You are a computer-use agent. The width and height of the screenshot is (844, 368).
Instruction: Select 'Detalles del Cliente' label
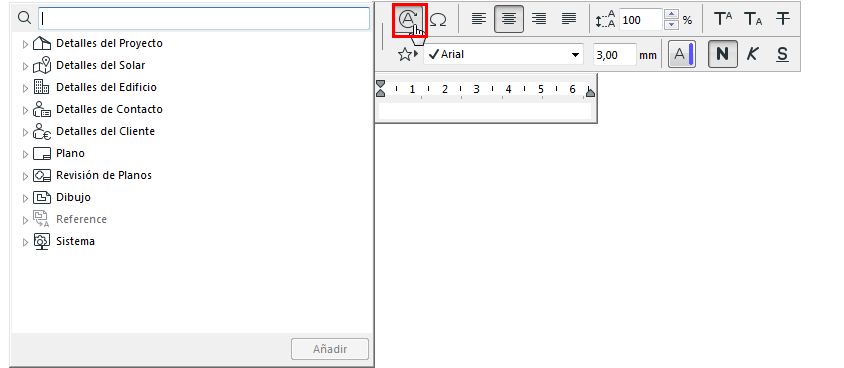point(106,131)
